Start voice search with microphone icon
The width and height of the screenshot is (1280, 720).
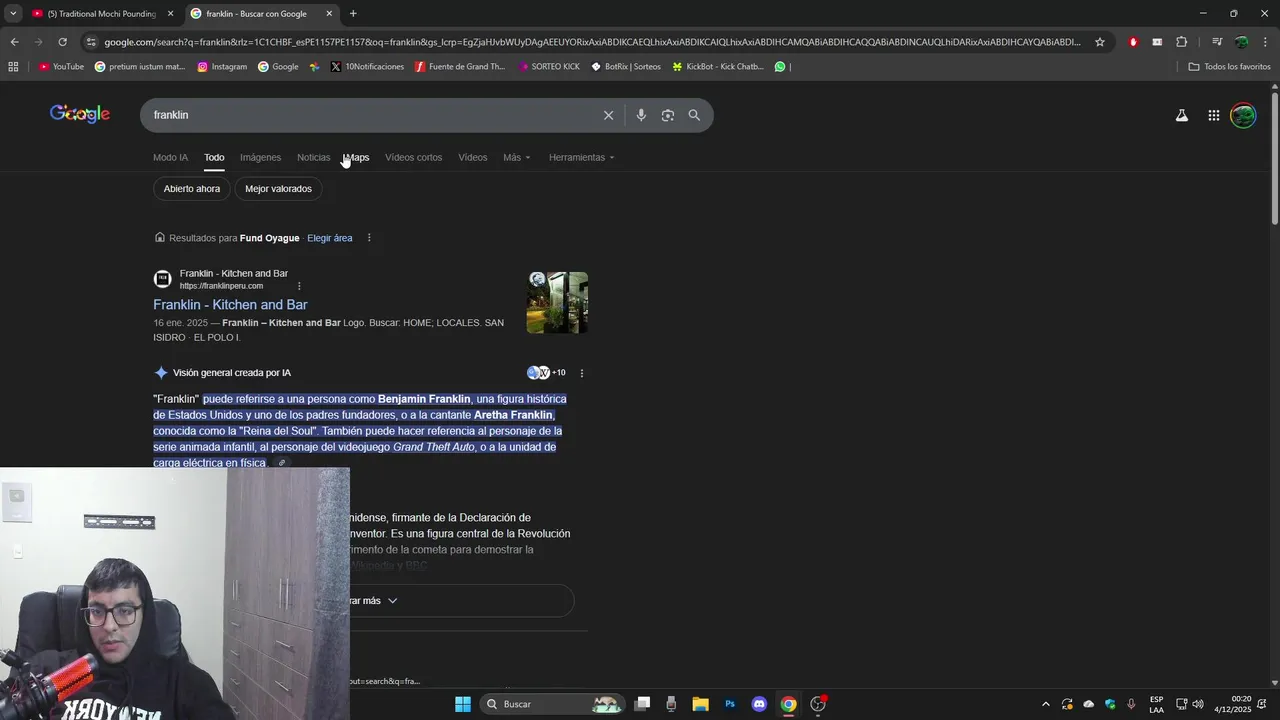tap(641, 115)
